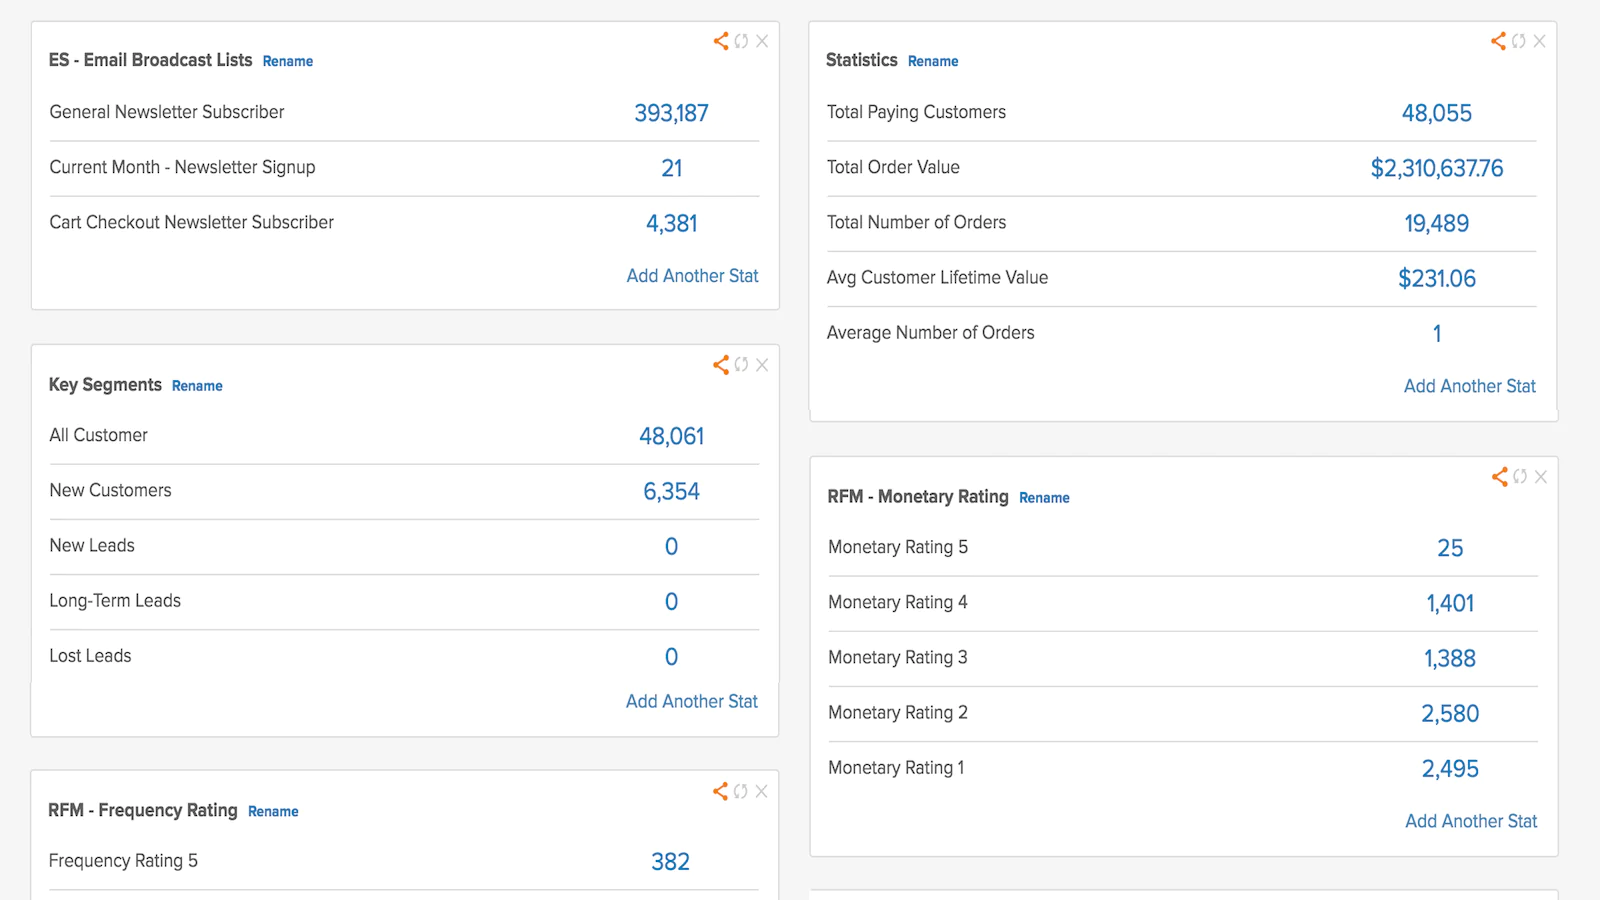The image size is (1600, 900).
Task: Remove the Key Segments widget
Action: [762, 365]
